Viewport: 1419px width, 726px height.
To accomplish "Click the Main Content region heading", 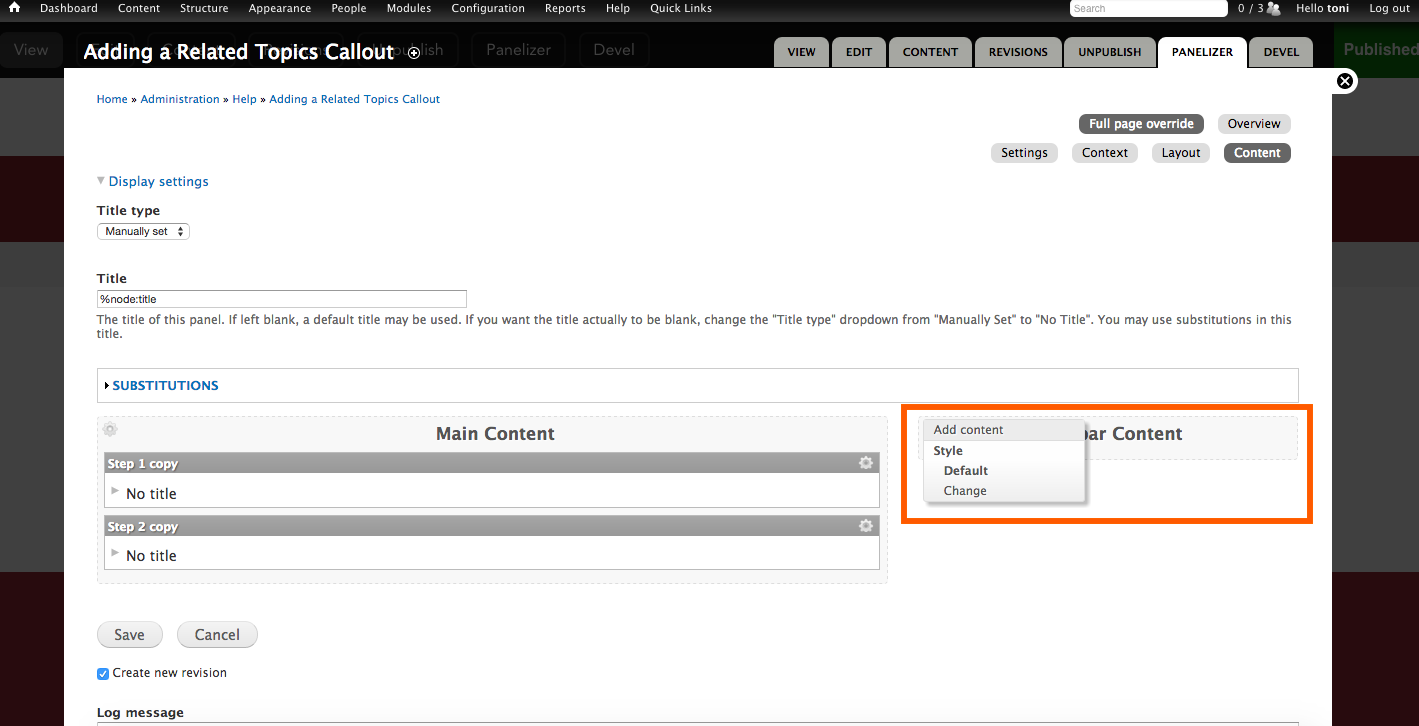I will [x=495, y=434].
